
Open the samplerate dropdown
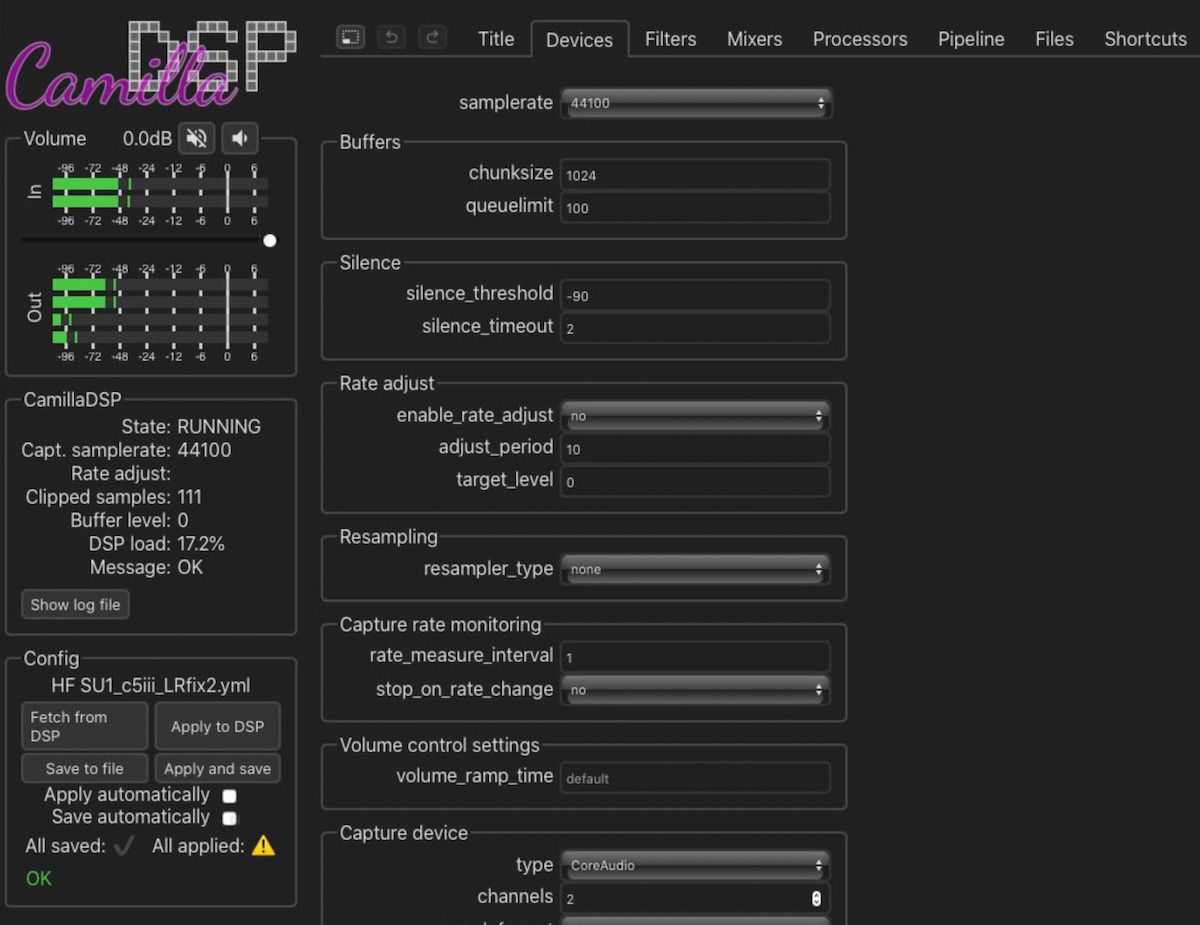pos(696,103)
